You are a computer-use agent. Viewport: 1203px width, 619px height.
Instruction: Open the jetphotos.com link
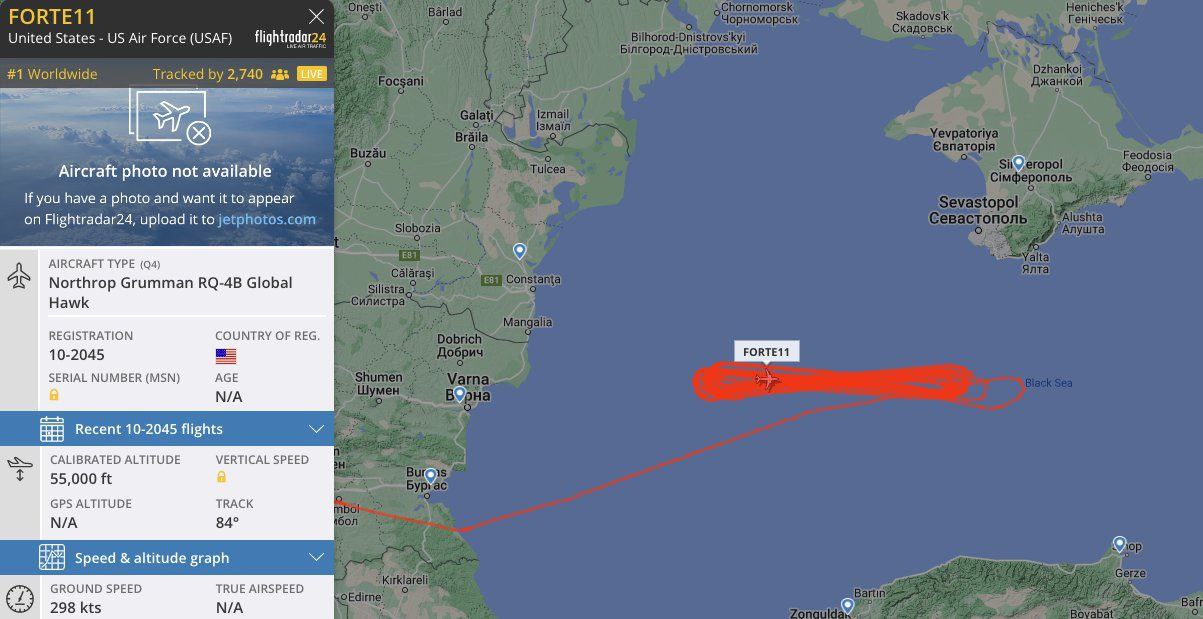[267, 219]
